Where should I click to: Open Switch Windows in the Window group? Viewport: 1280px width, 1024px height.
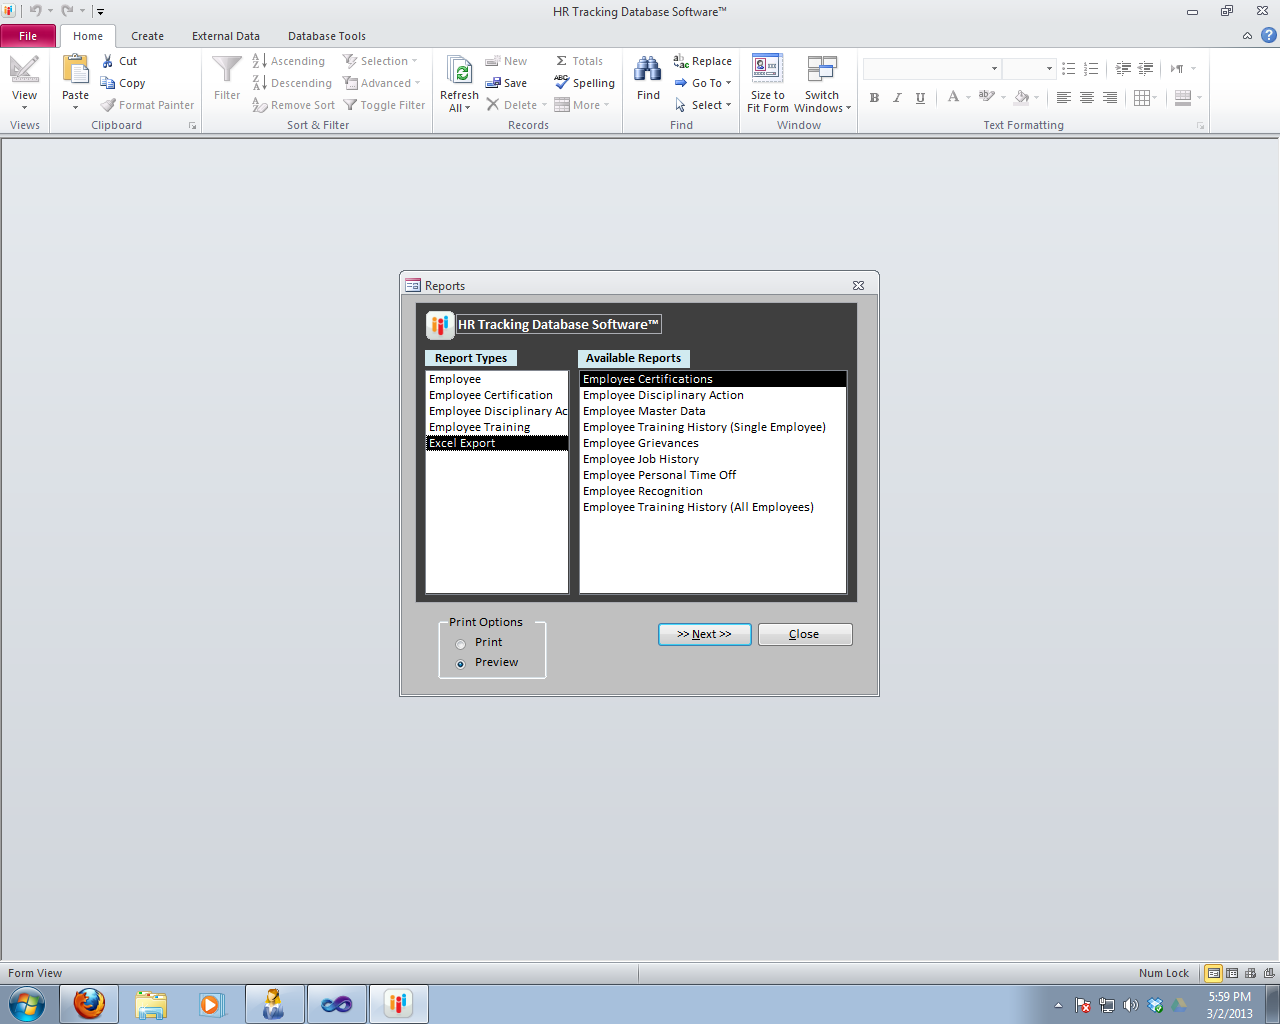tap(822, 82)
